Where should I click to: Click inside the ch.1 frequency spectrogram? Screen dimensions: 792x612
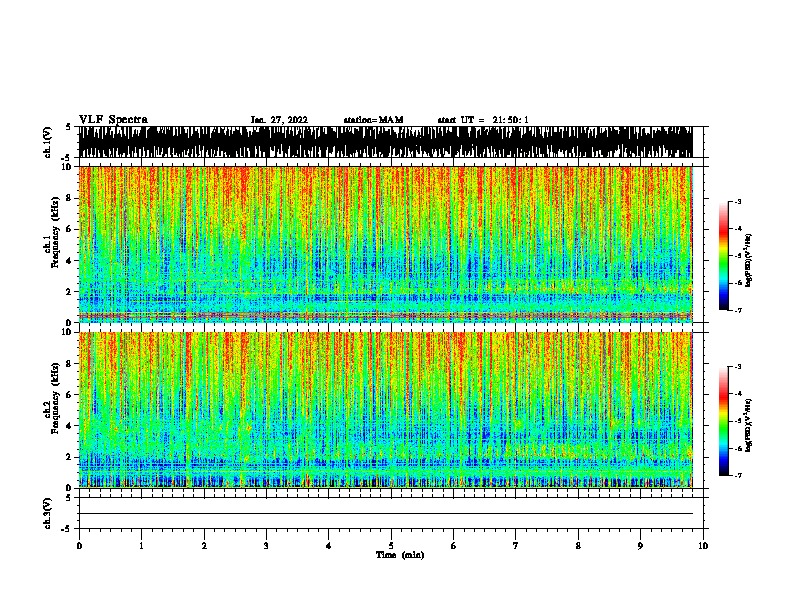tap(385, 244)
